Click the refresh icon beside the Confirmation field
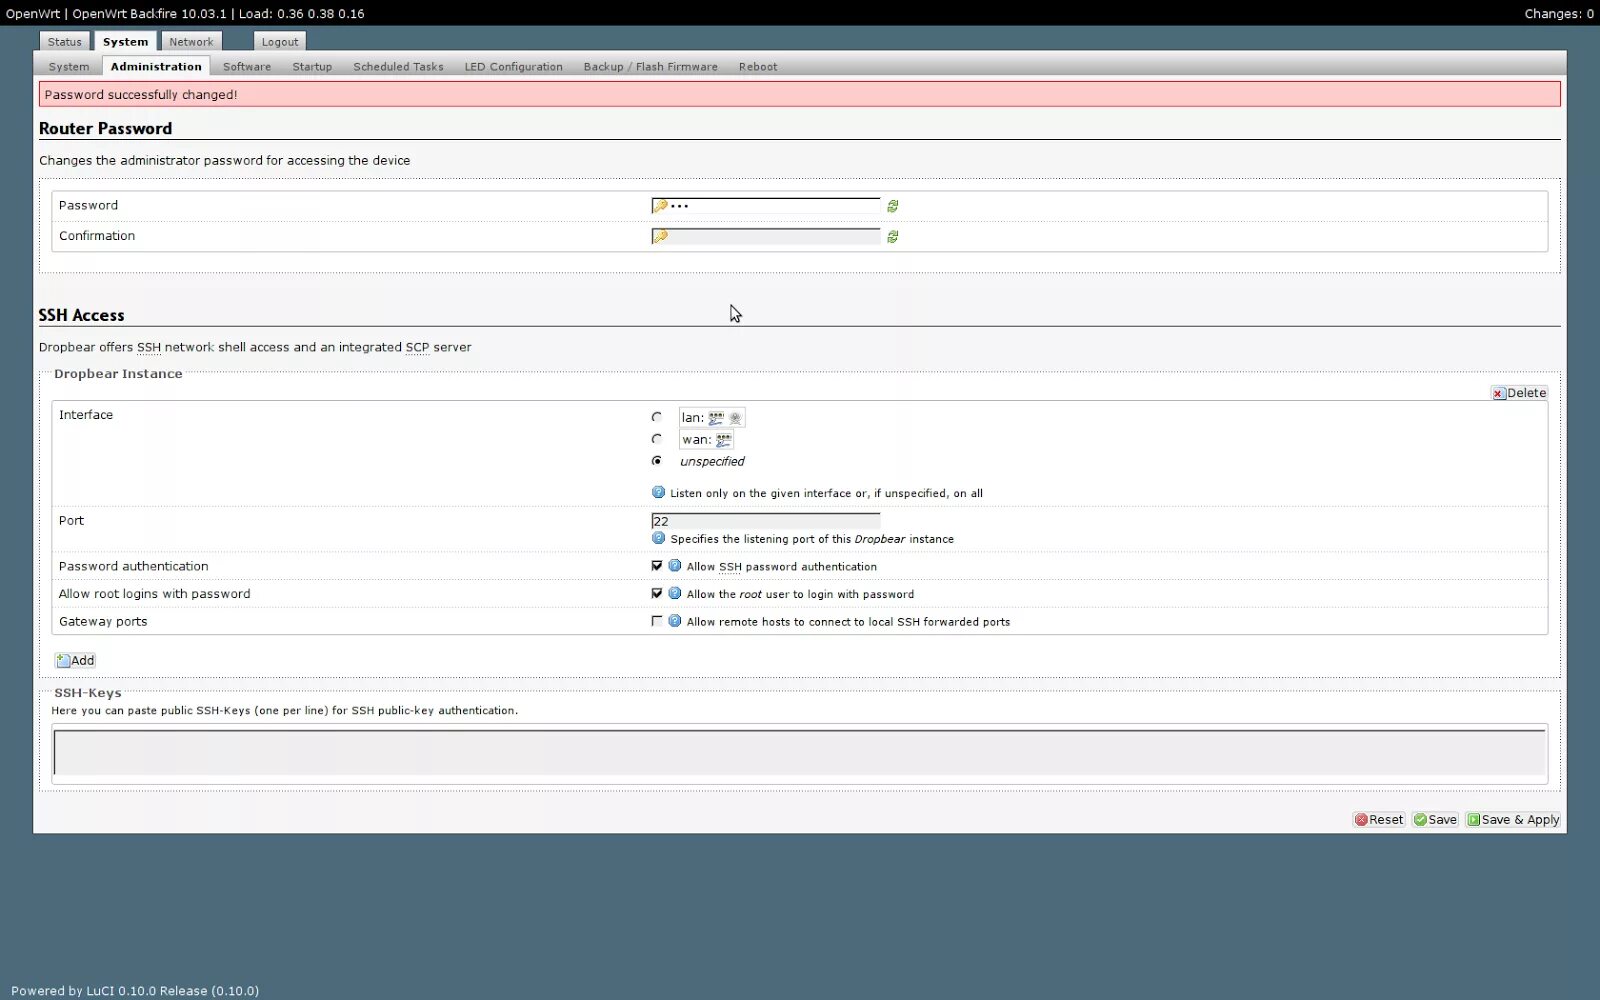The width and height of the screenshot is (1600, 1000). (x=892, y=236)
